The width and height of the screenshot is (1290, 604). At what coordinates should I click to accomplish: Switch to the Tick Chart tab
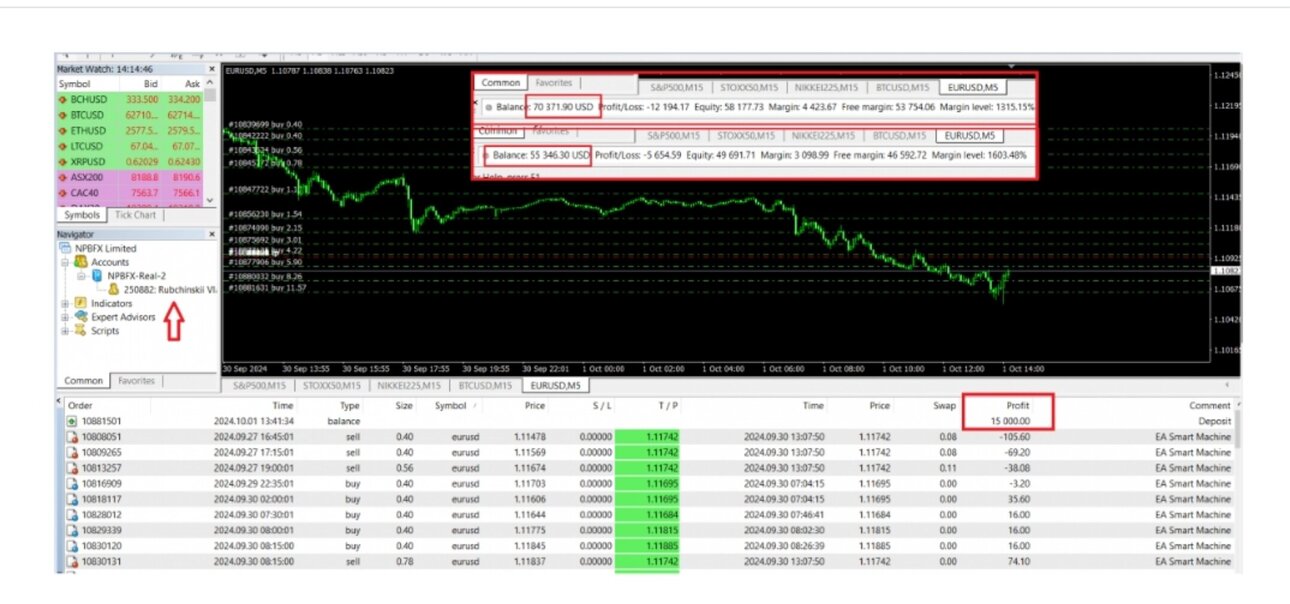click(135, 215)
